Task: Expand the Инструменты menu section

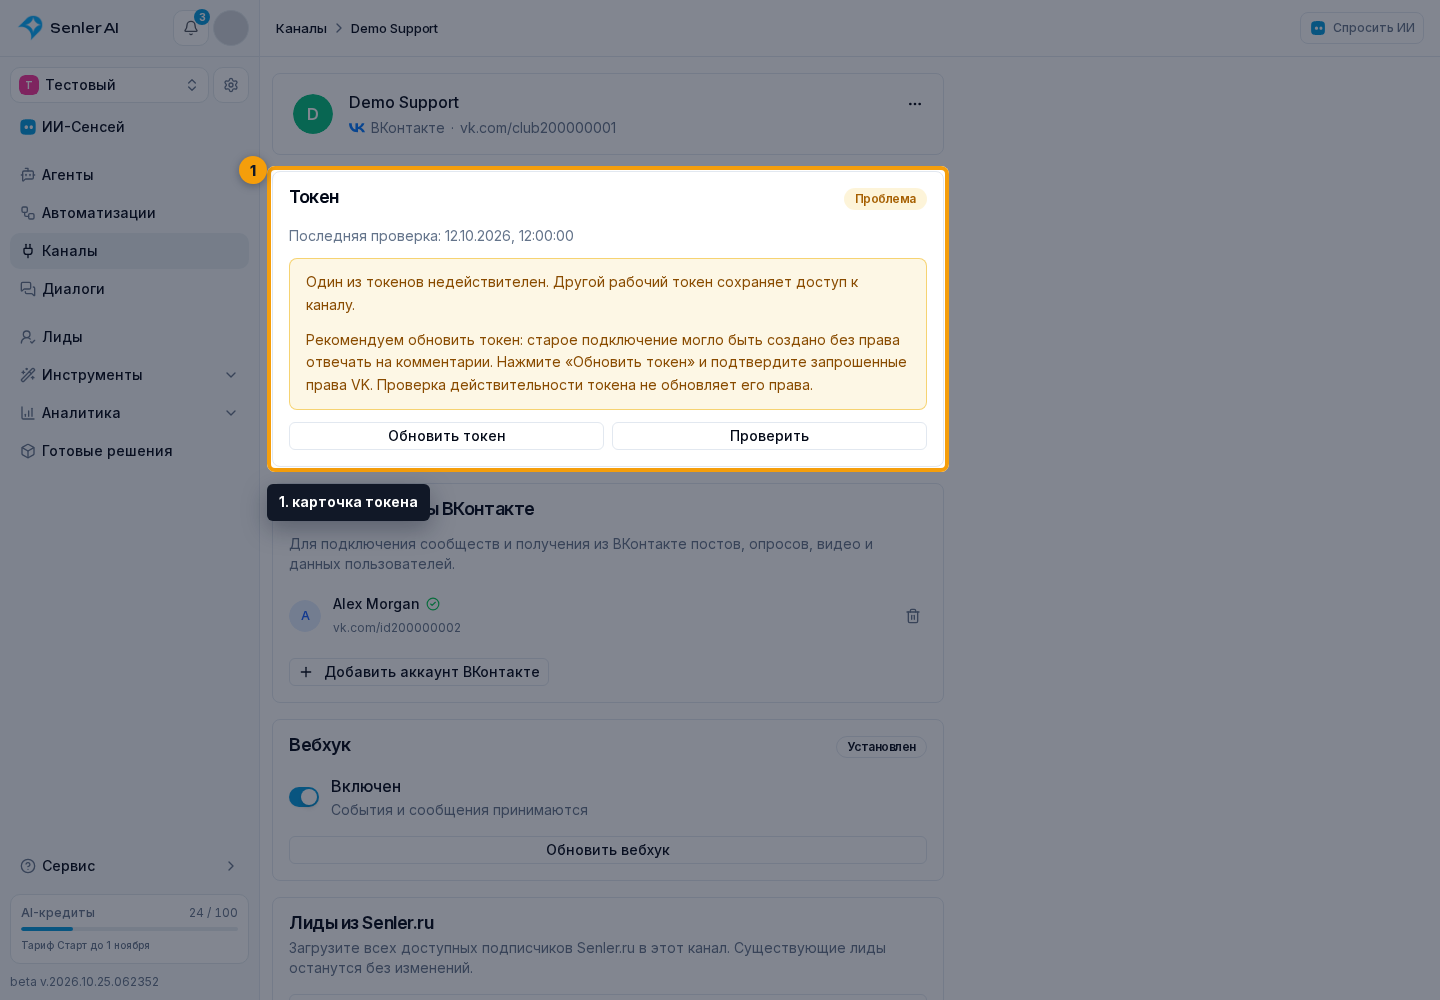Action: [130, 375]
